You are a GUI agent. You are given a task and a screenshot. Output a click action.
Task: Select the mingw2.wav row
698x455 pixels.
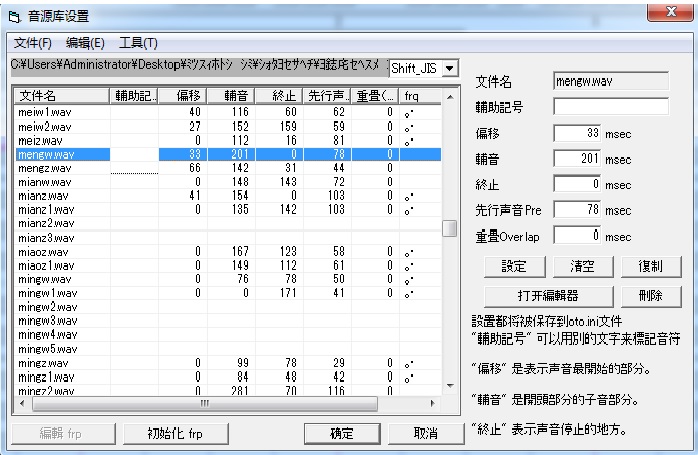tap(228, 307)
